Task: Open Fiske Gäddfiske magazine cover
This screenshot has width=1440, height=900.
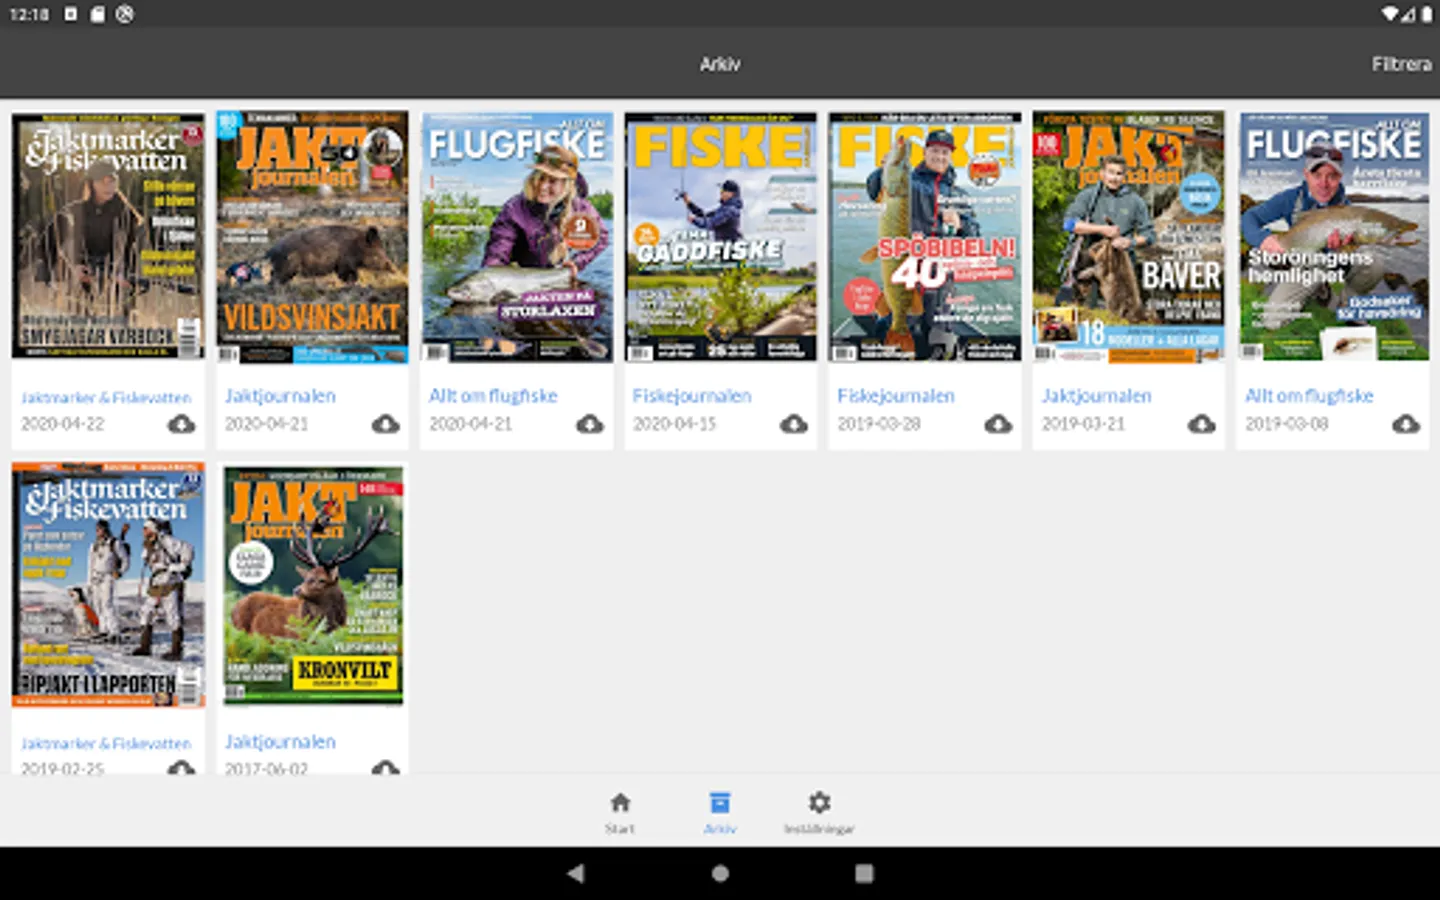Action: tap(721, 237)
